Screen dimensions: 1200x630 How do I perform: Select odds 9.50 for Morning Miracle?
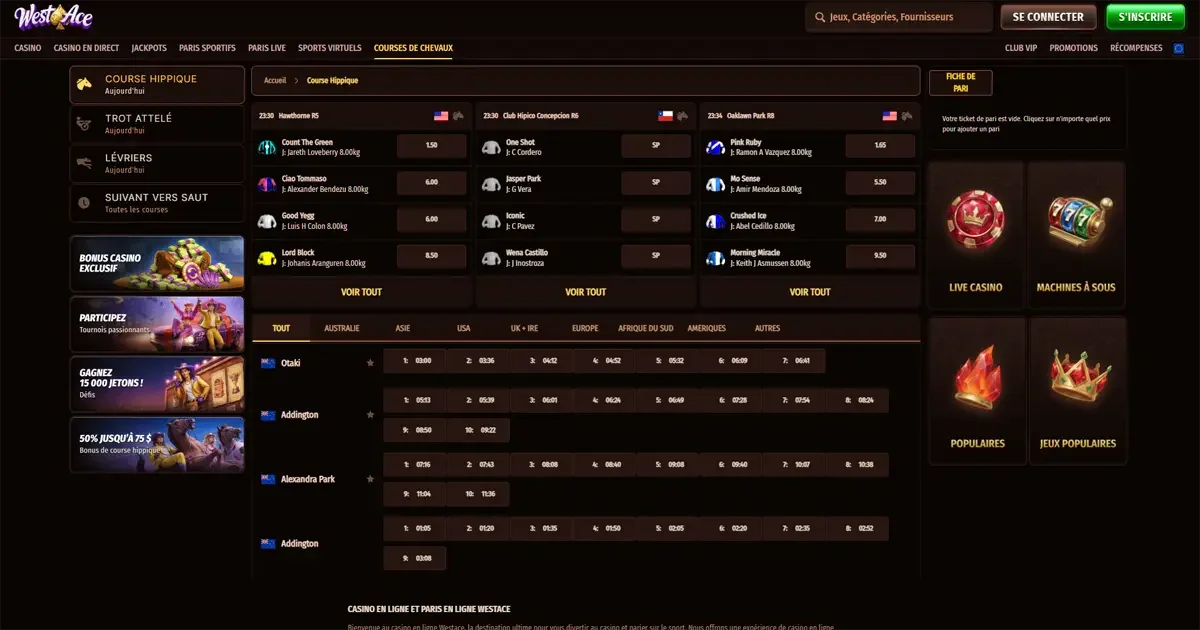[880, 256]
